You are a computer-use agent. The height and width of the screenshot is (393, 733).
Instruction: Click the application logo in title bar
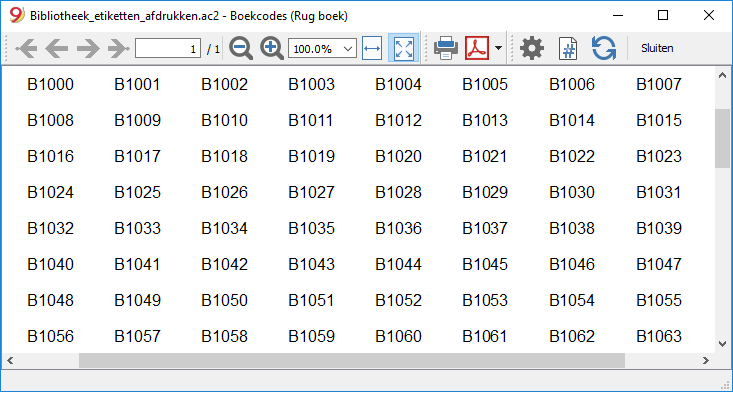pos(17,15)
